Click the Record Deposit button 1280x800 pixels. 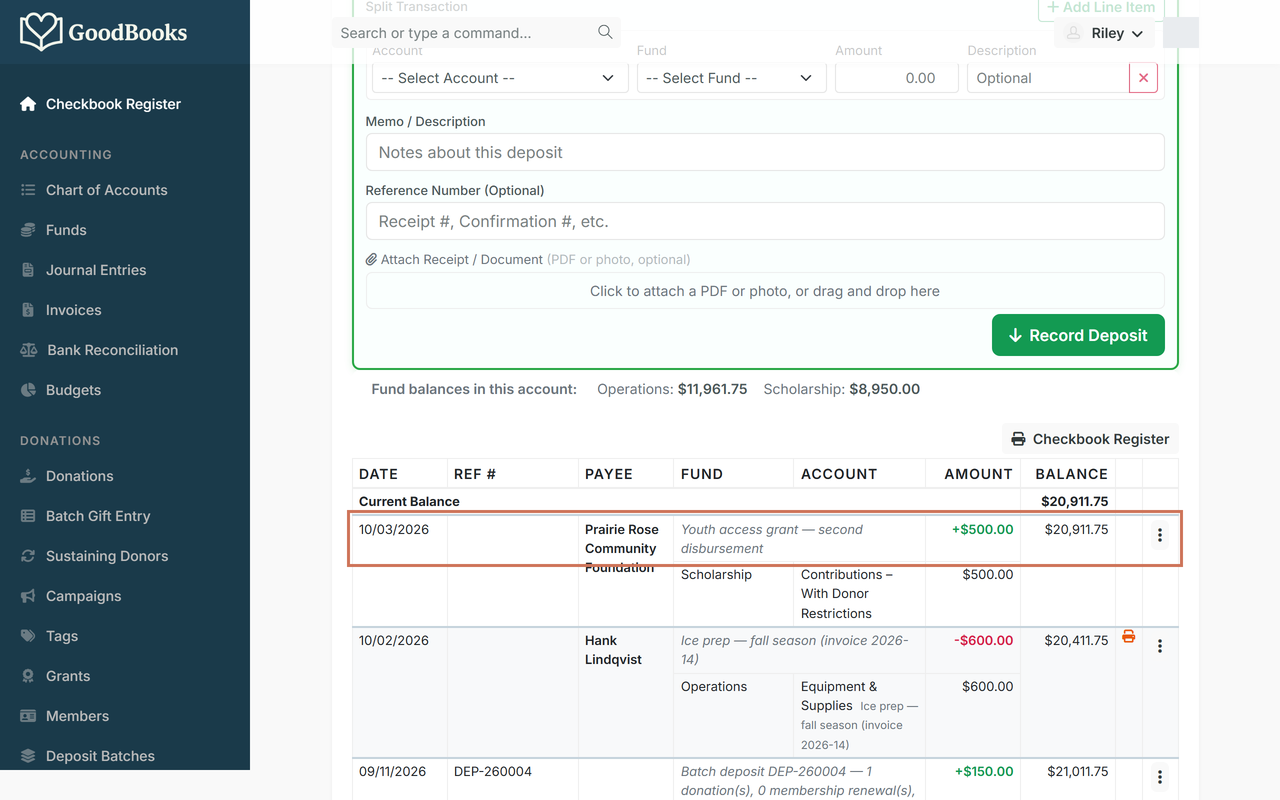pos(1078,335)
